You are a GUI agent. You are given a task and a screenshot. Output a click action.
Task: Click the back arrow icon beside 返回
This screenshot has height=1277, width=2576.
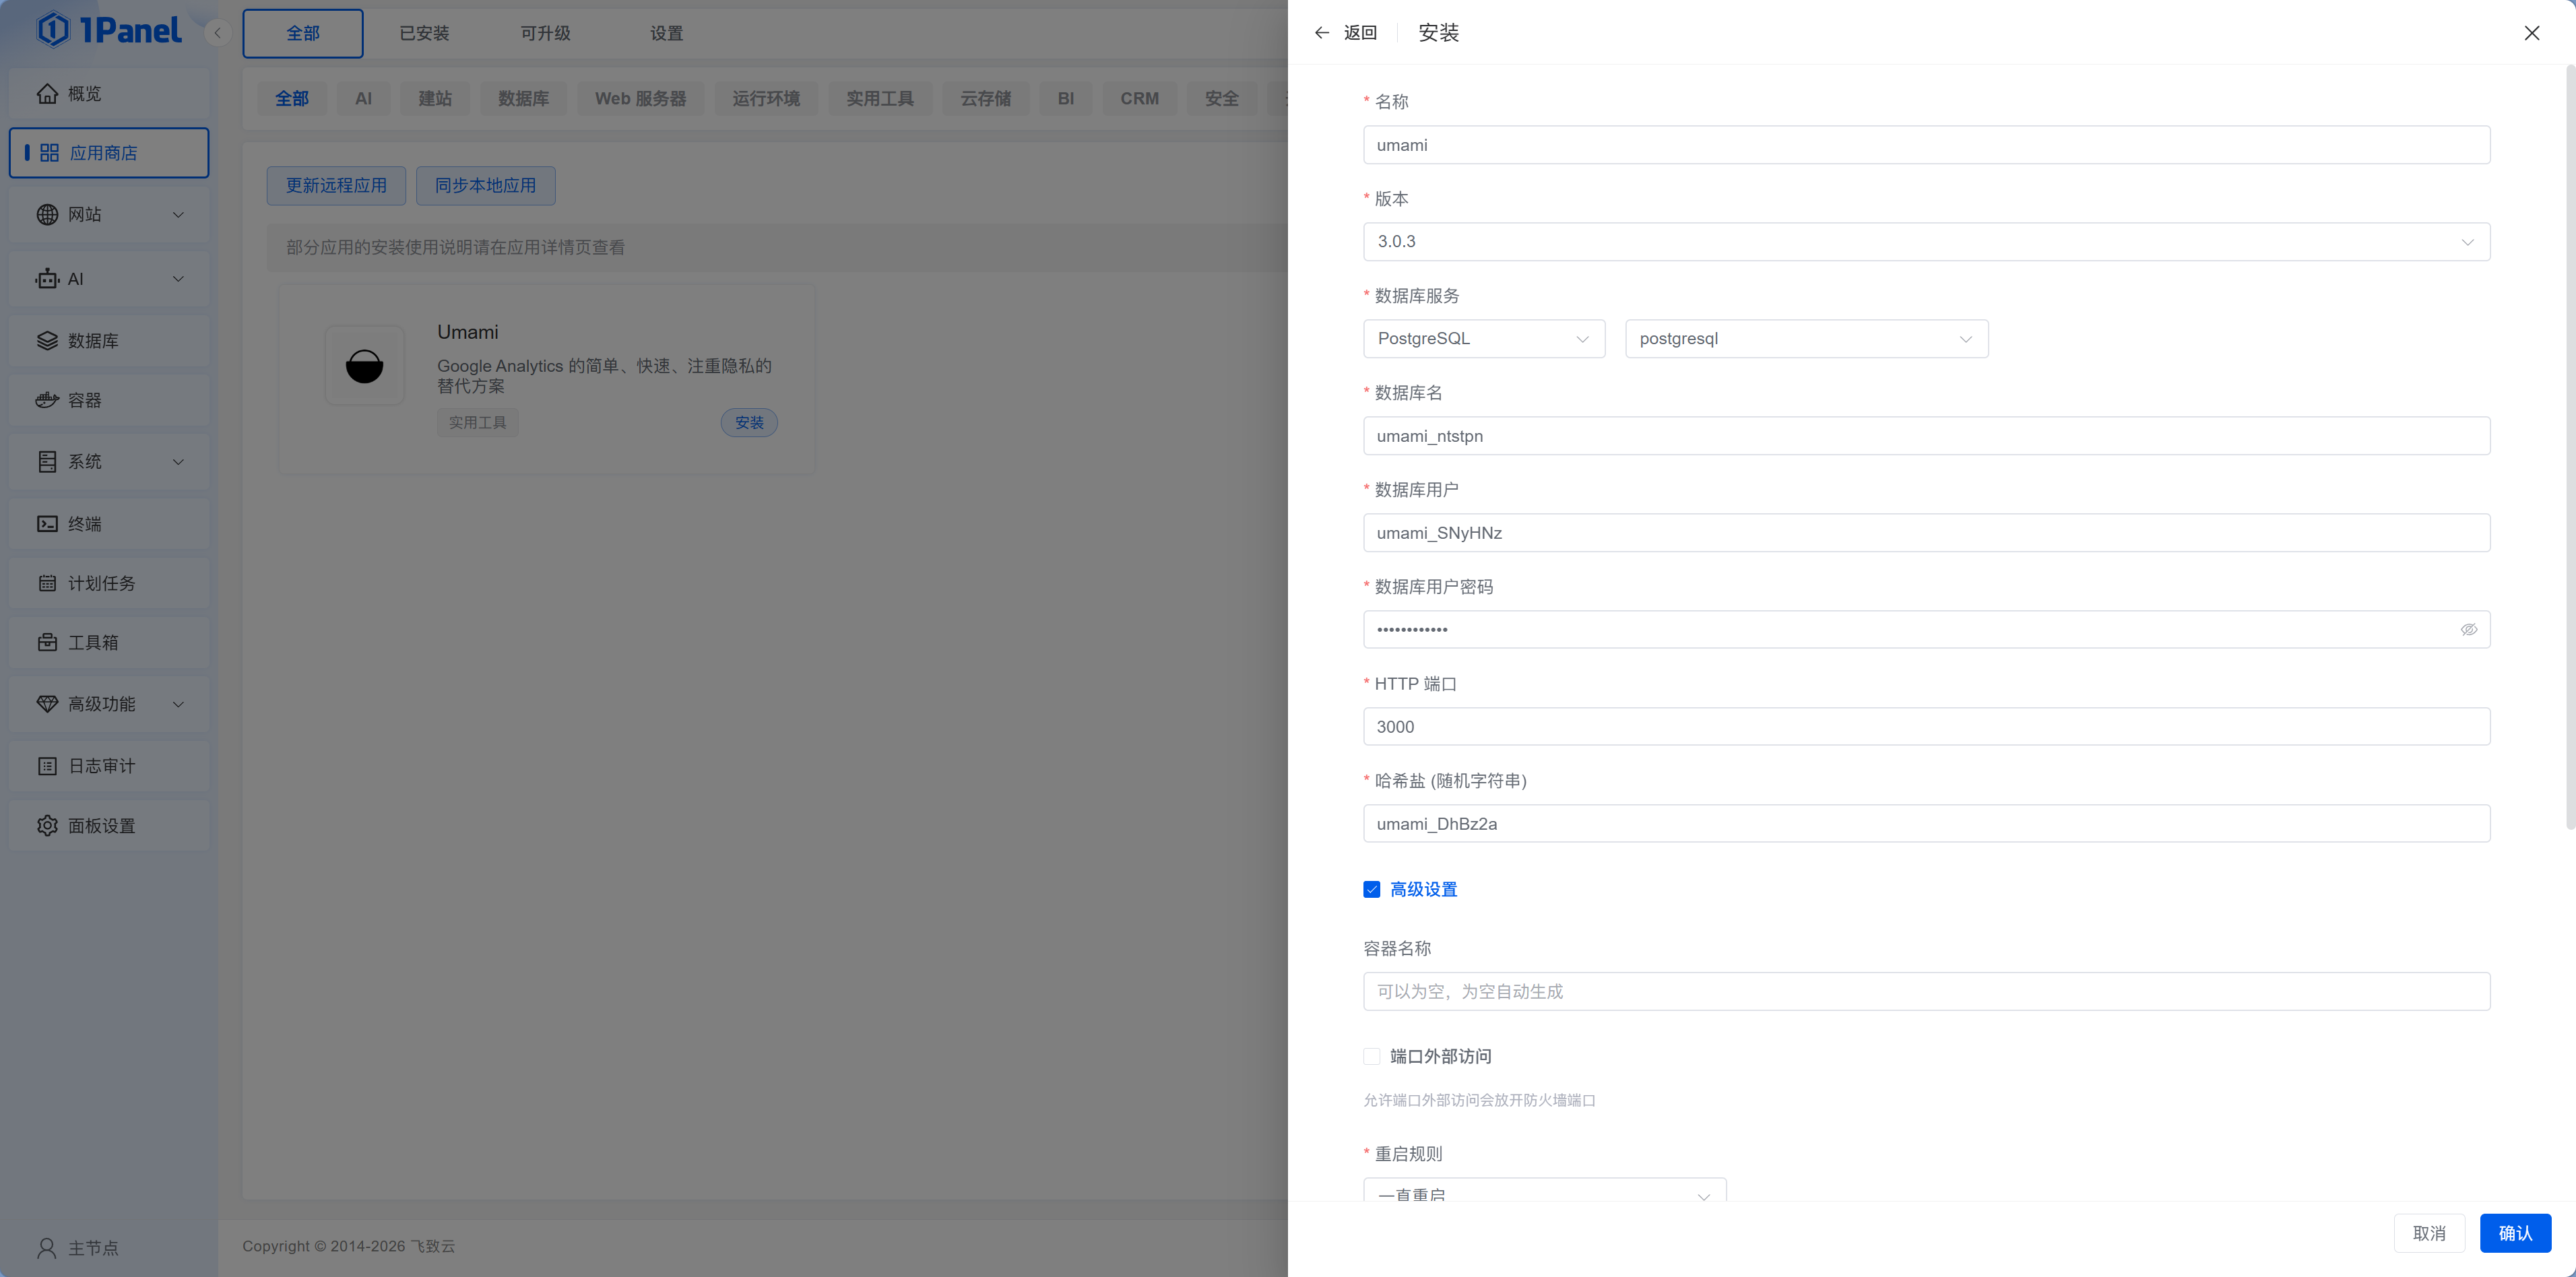coord(1321,33)
